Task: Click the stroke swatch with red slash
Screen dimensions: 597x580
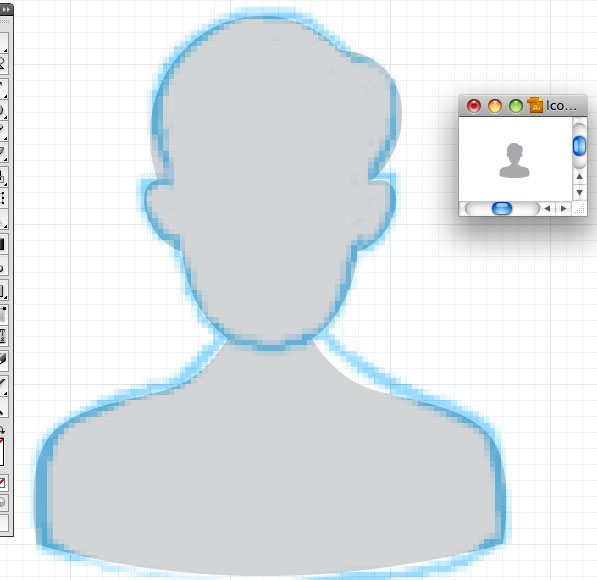Action: (x=2, y=452)
